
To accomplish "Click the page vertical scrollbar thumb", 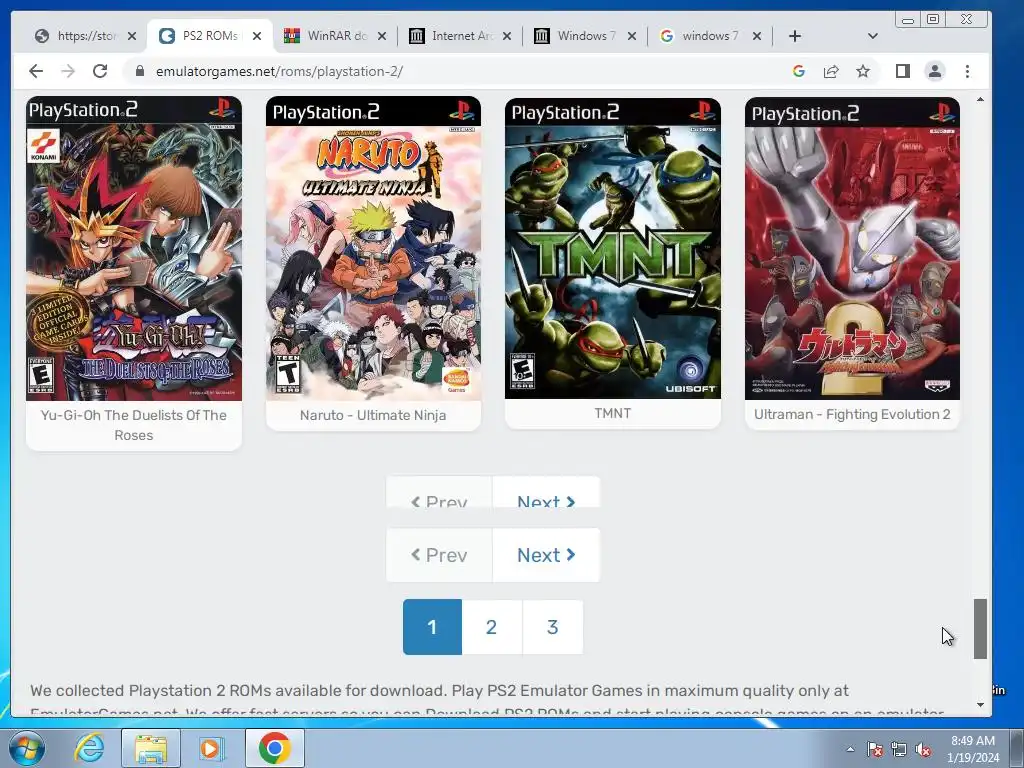I will (980, 629).
